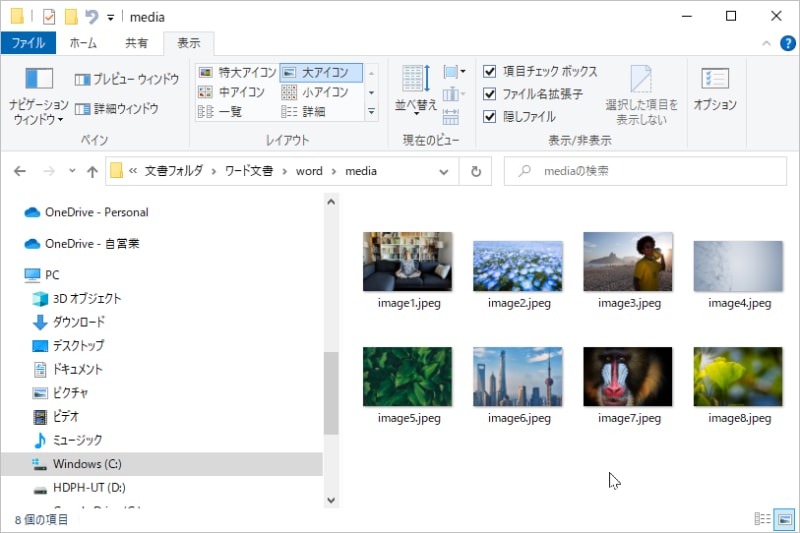Select 詳細 (details) layout option in ribbon
The image size is (800, 533).
[x=303, y=111]
